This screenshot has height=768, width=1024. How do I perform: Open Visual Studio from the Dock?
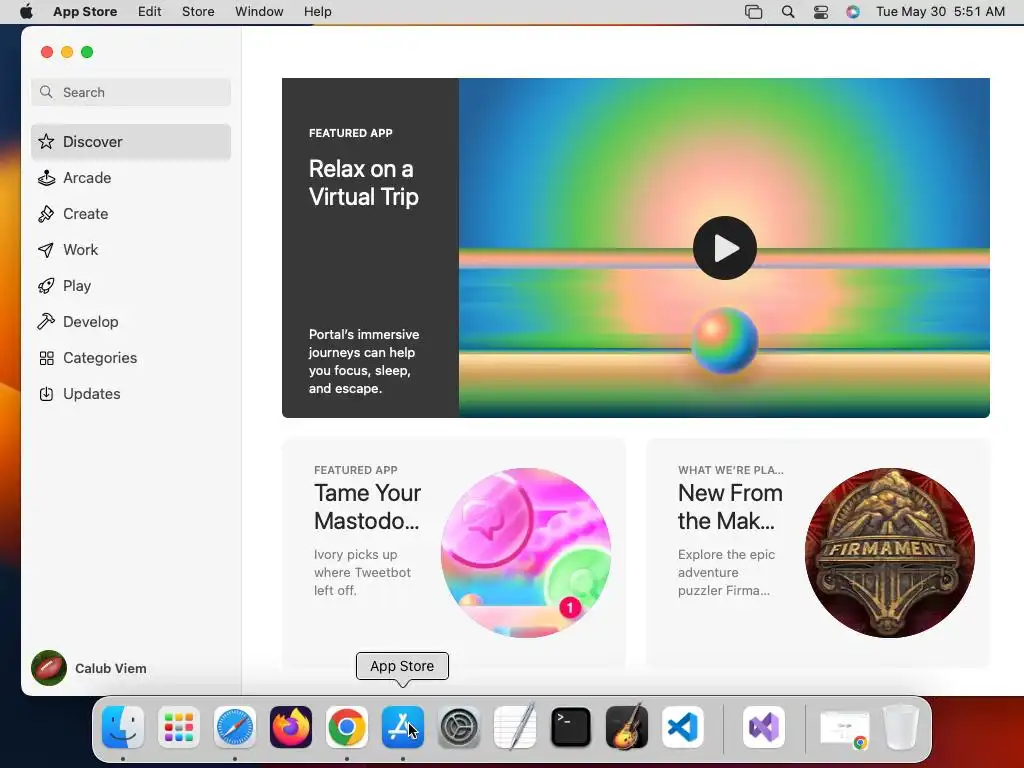764,727
